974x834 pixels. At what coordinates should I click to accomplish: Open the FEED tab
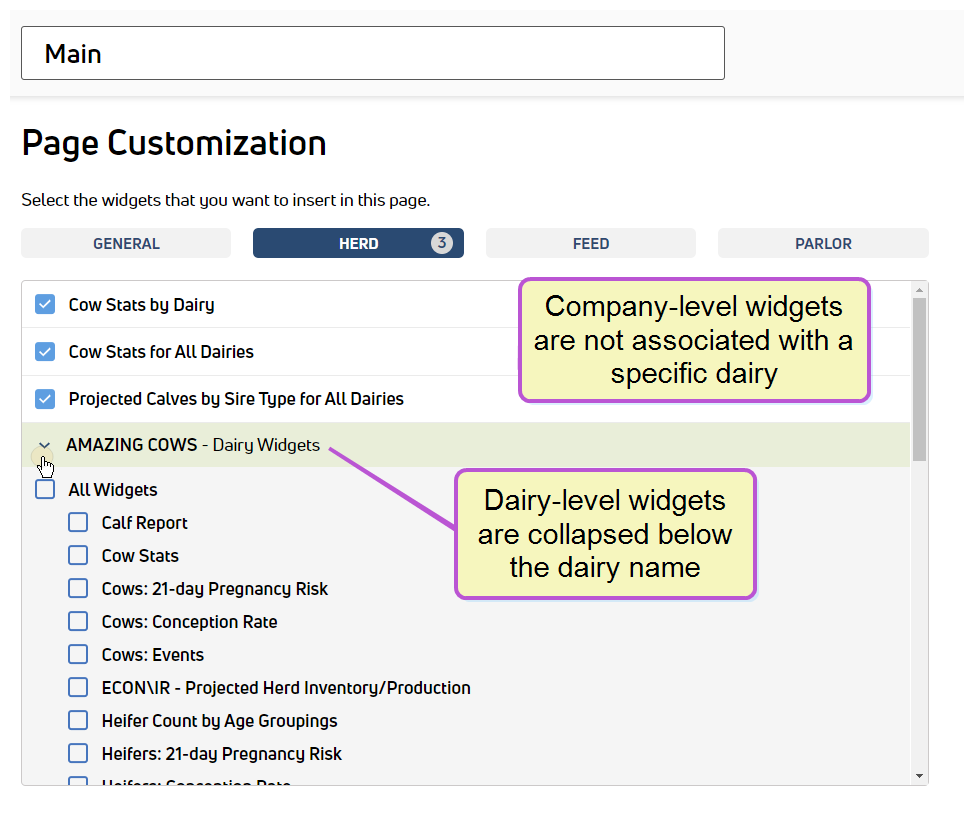click(x=591, y=243)
